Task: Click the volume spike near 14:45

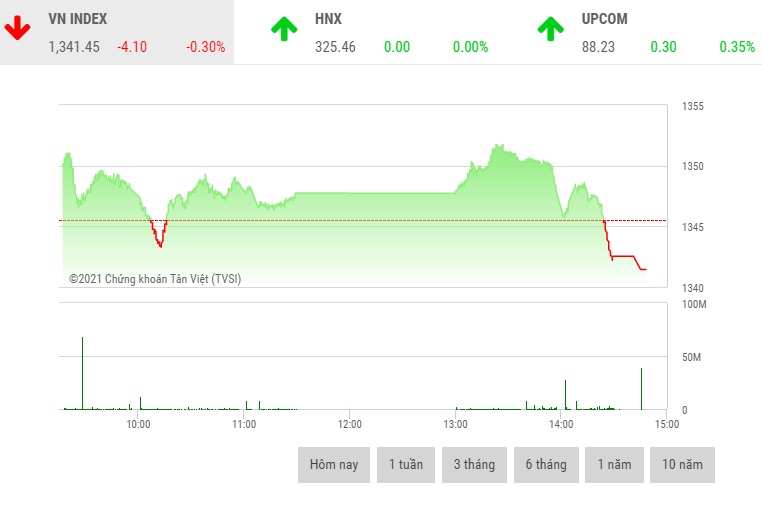Action: point(641,389)
